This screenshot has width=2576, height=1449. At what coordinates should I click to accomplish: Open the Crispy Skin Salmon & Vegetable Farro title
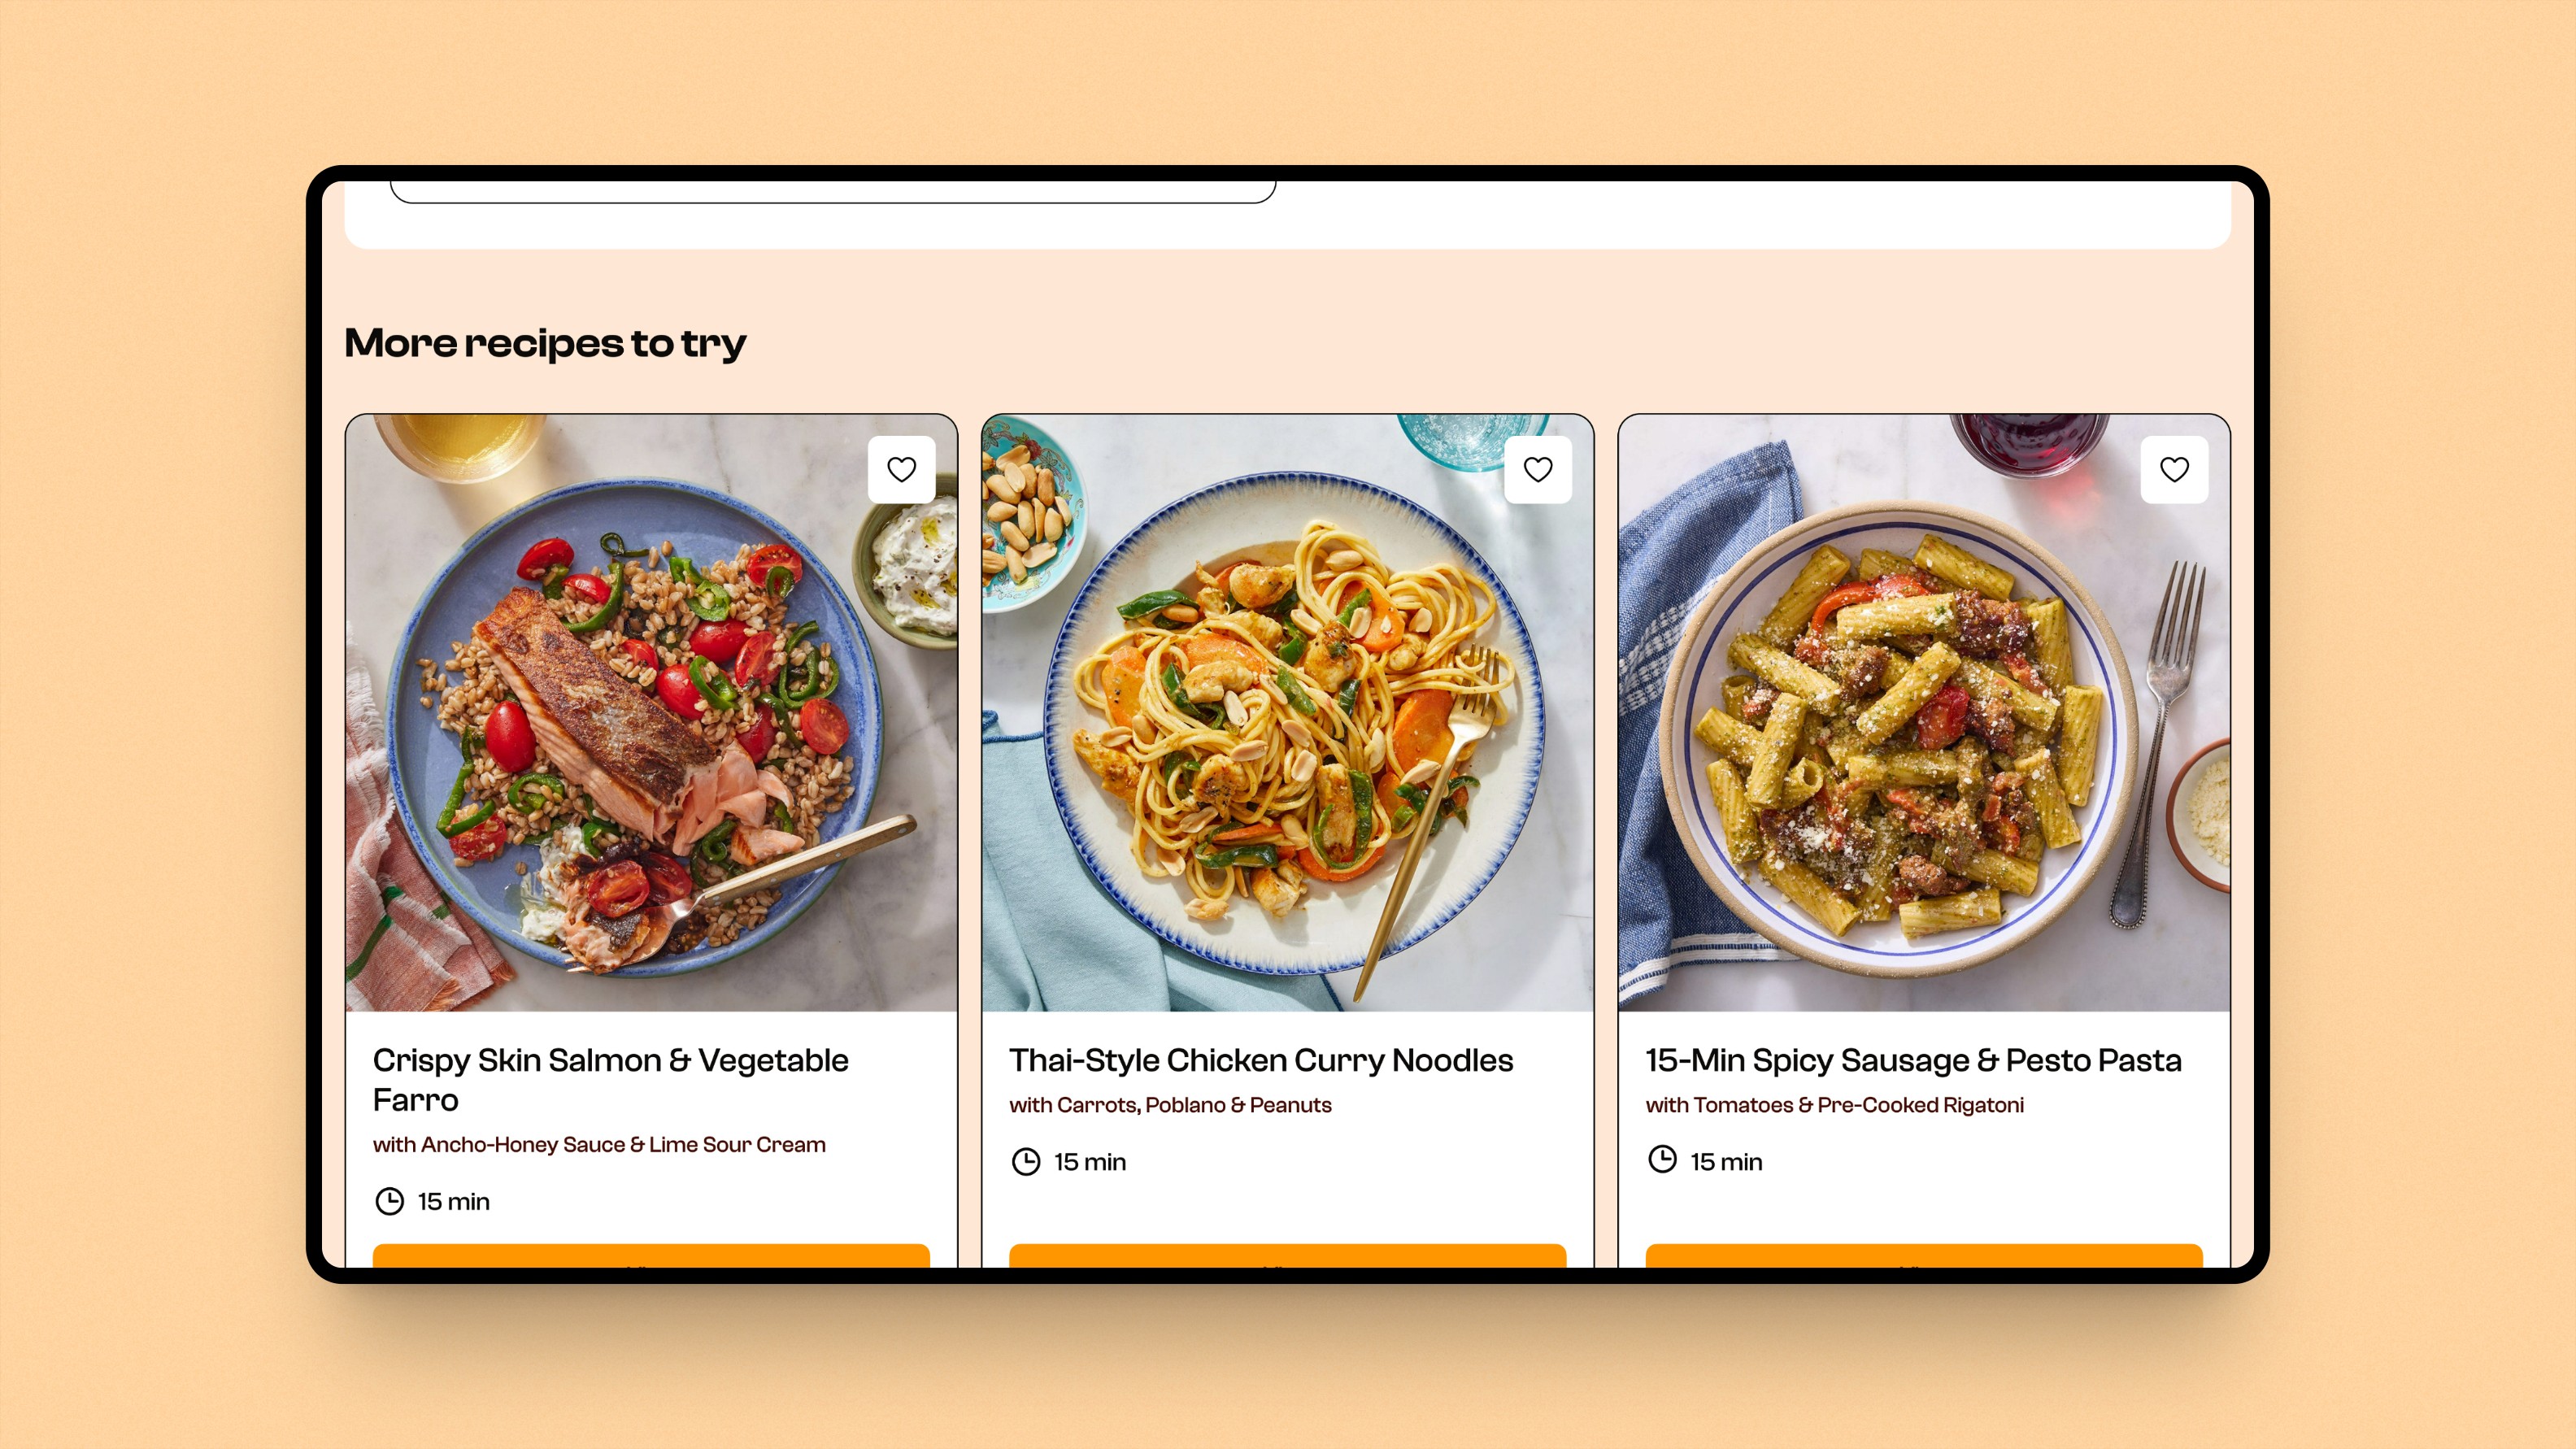point(611,1080)
